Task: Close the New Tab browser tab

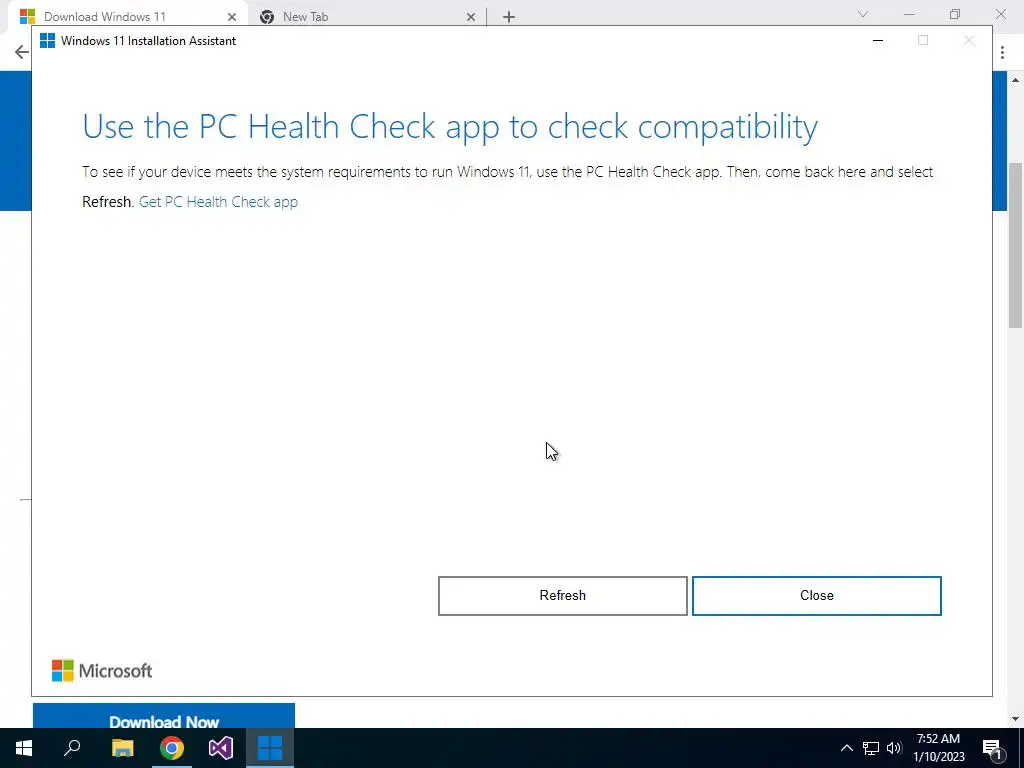Action: (471, 17)
